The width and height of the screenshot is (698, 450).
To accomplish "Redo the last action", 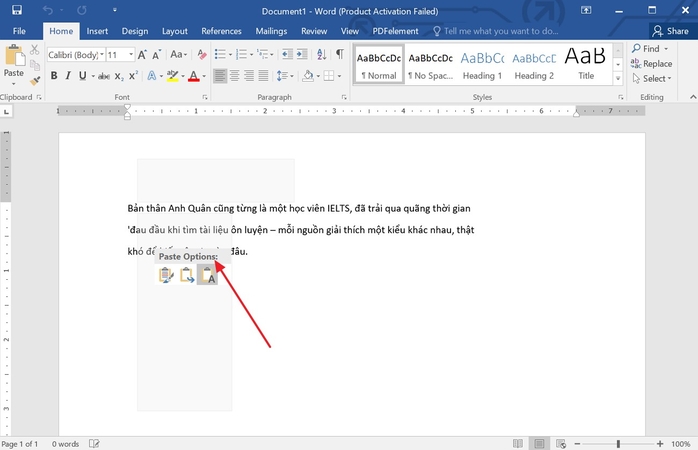I will click(81, 10).
